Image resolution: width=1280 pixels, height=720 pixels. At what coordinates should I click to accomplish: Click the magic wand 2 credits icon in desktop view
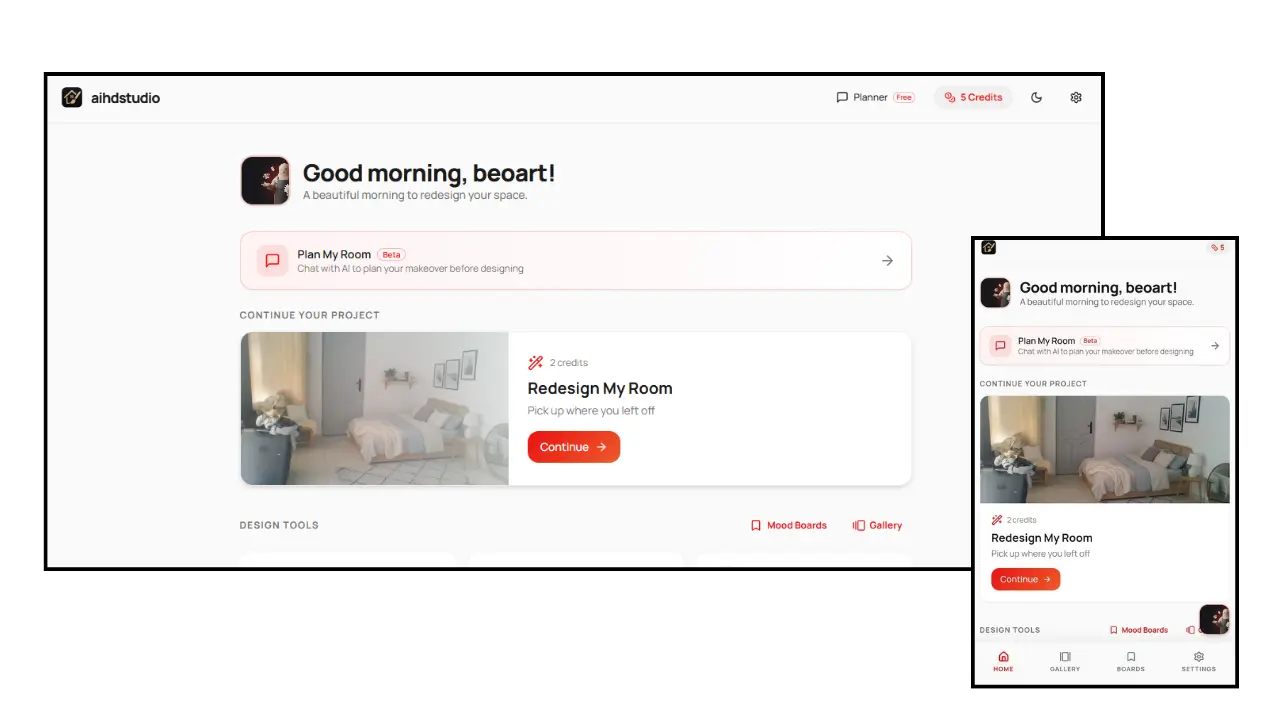tap(536, 362)
